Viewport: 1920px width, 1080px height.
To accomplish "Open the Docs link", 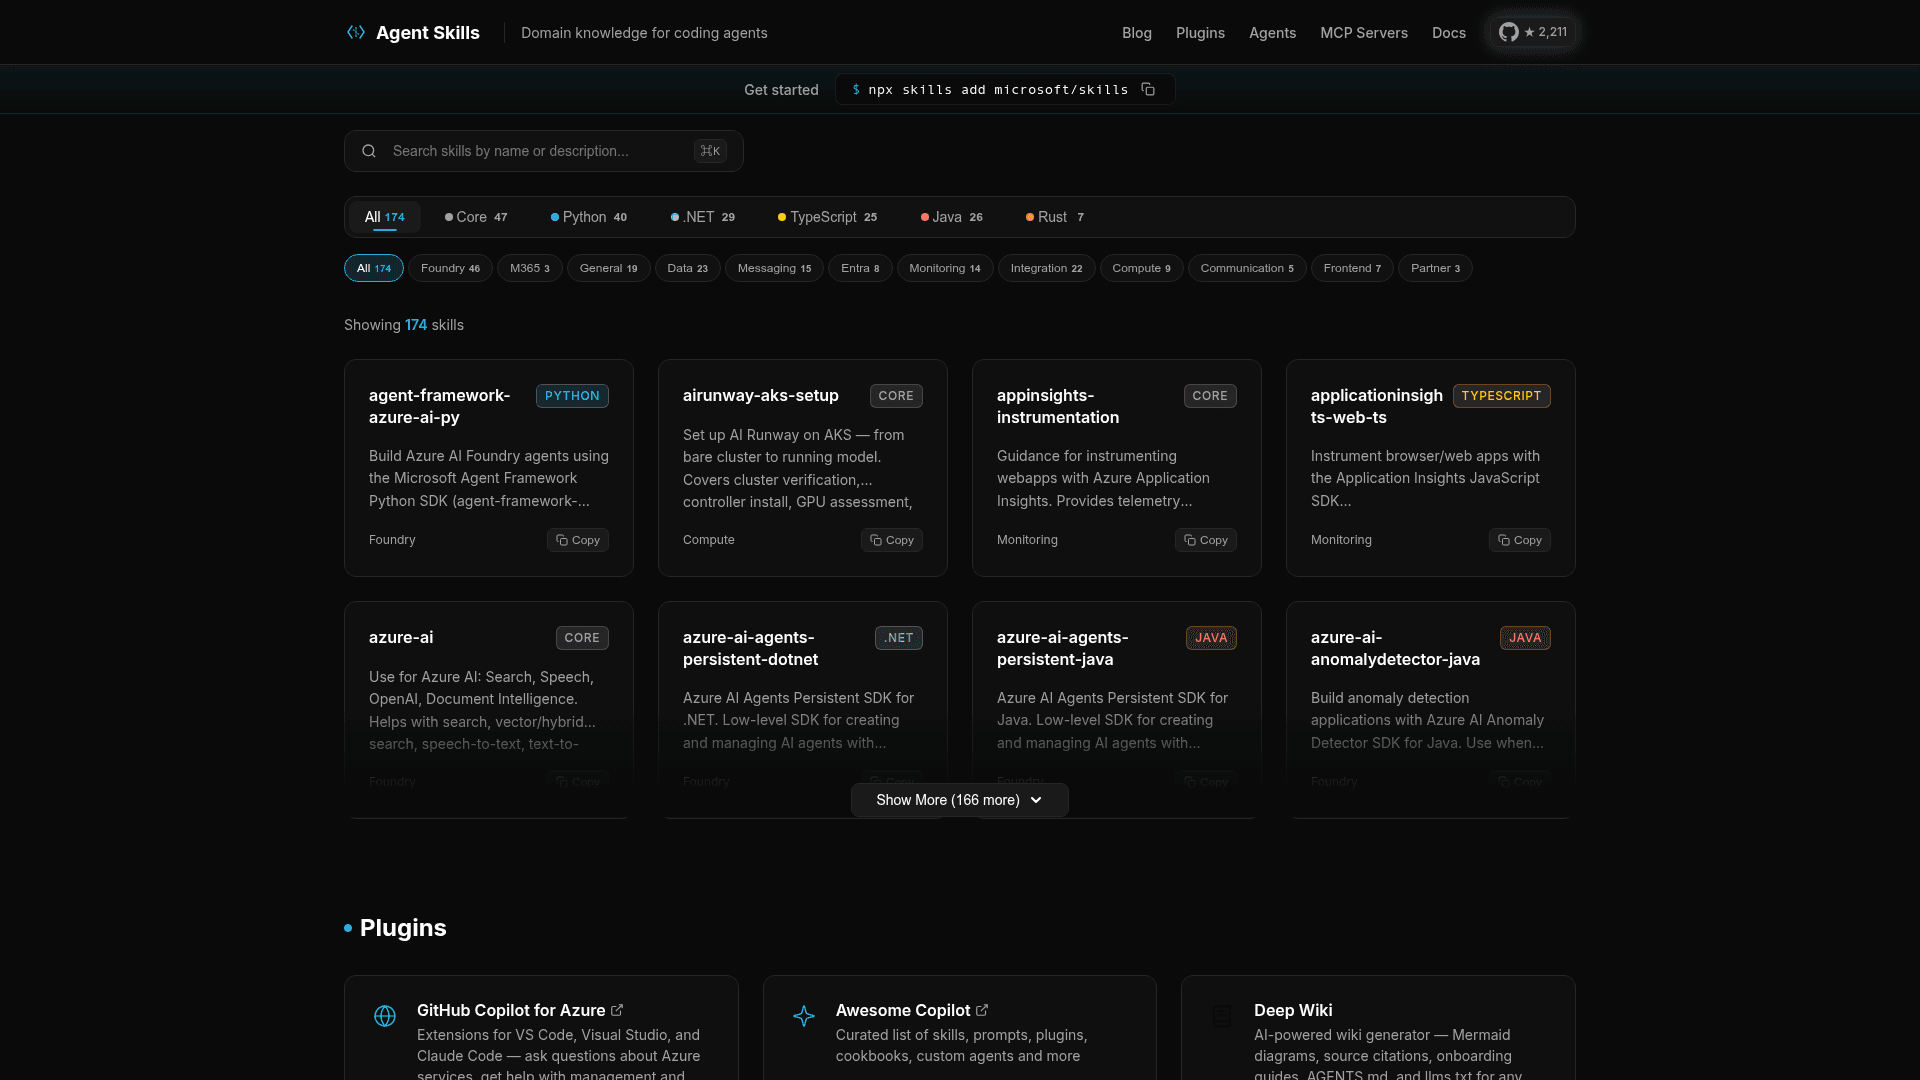I will (x=1449, y=33).
